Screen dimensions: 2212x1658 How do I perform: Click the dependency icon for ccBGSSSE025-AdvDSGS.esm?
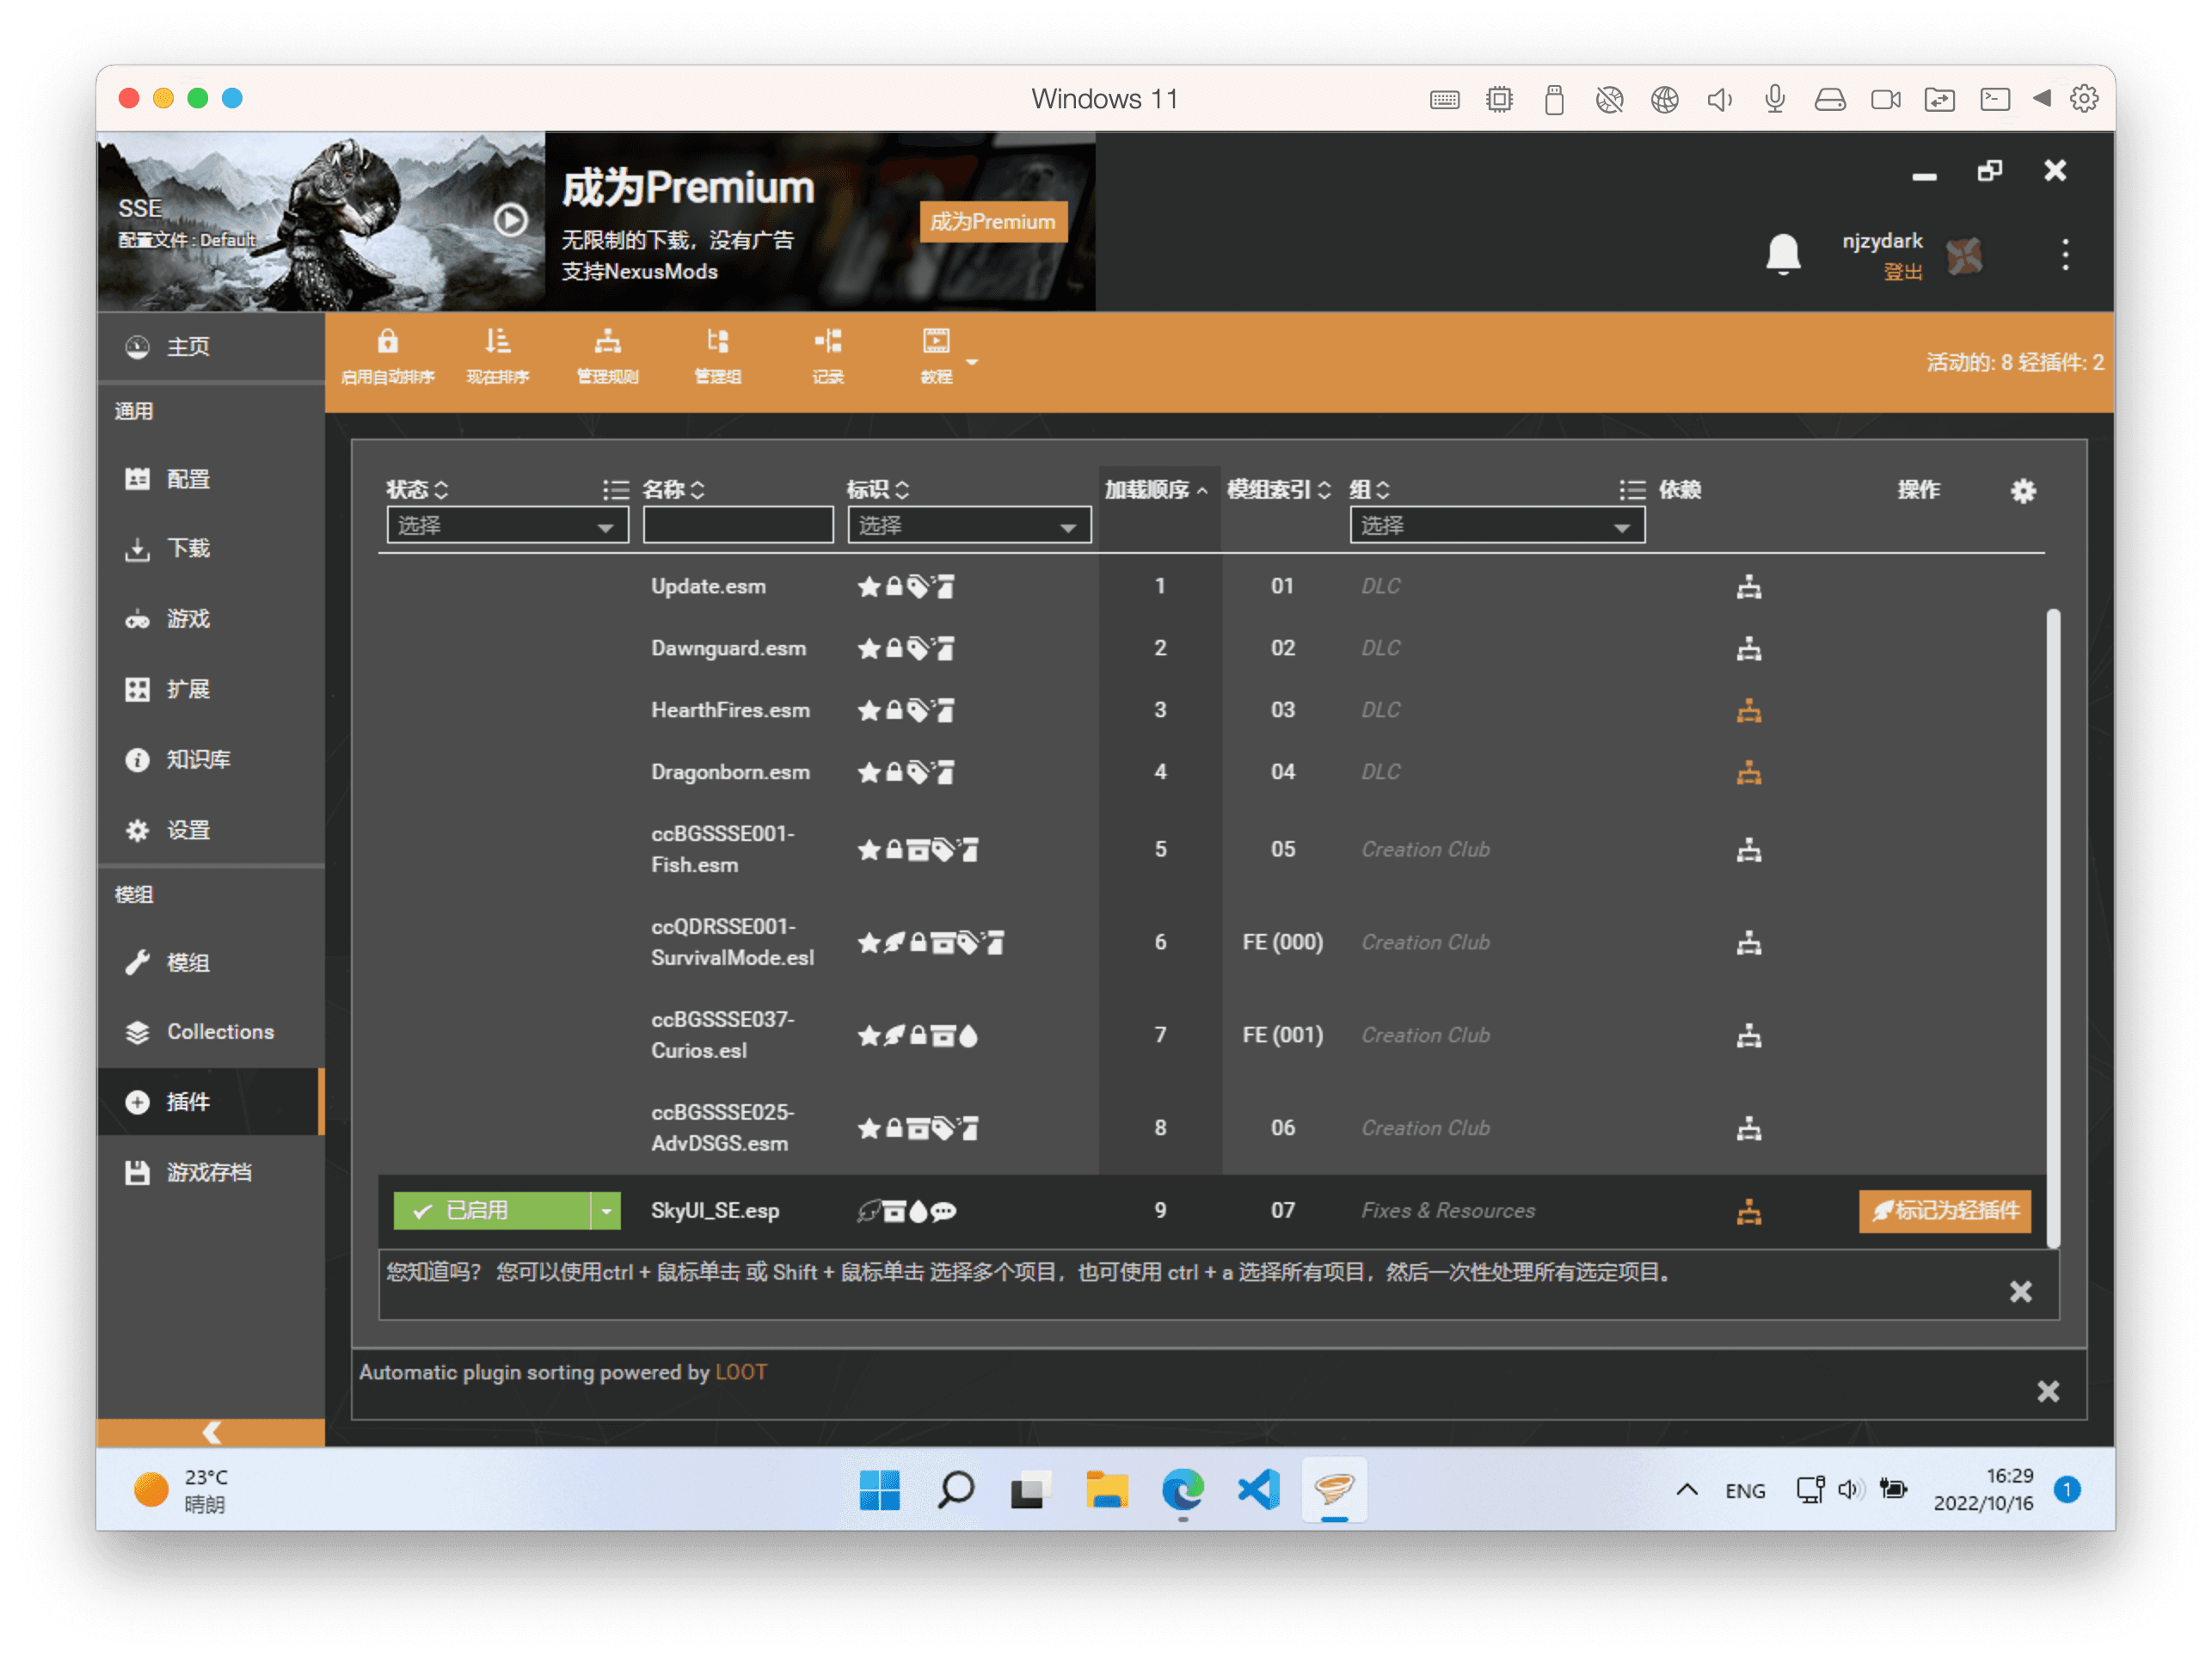1748,1128
